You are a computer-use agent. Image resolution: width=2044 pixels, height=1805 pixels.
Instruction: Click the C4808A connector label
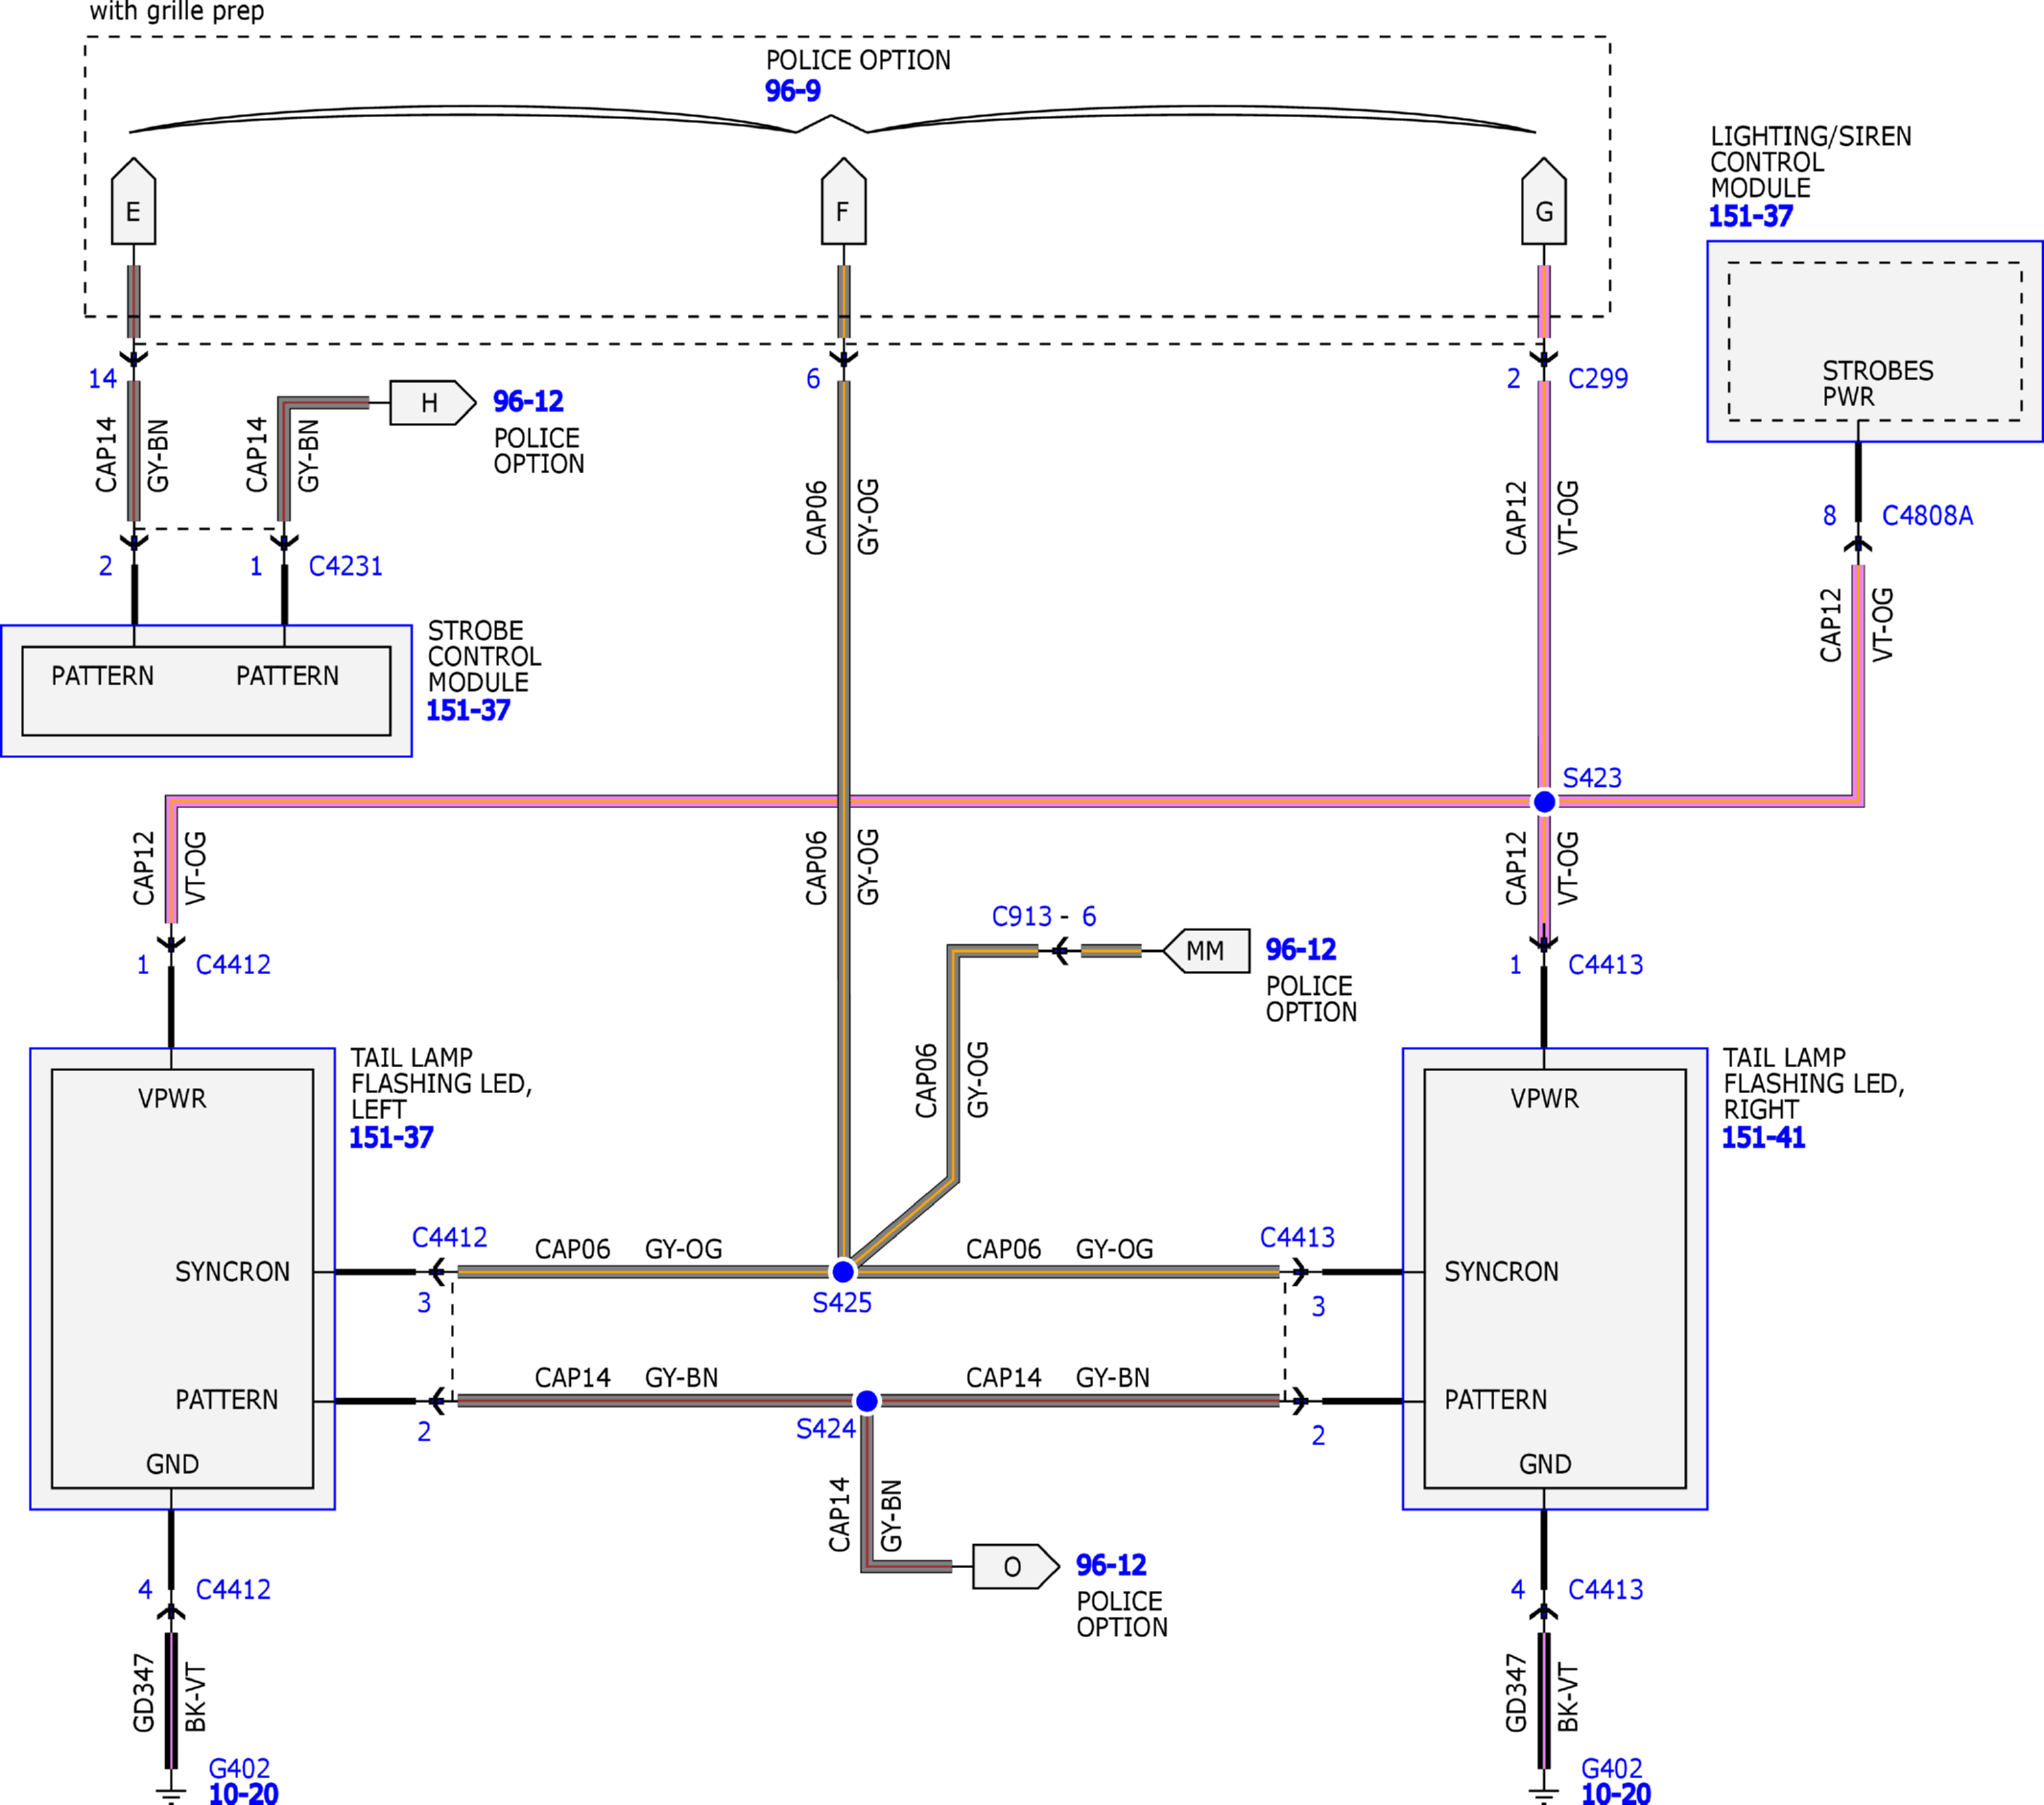[x=1927, y=515]
